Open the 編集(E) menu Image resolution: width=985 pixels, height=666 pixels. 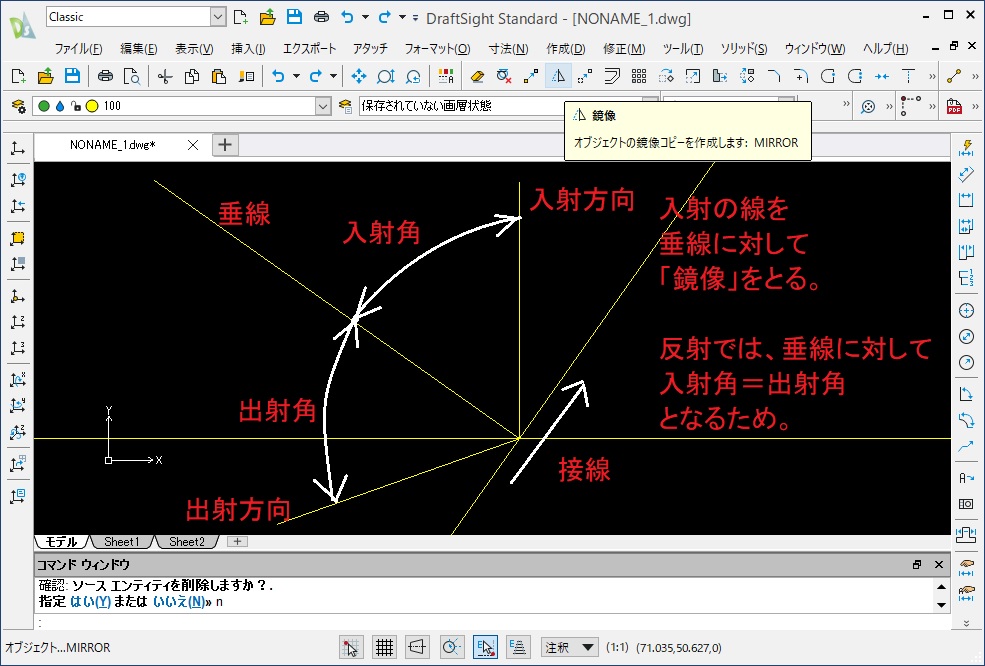(139, 48)
